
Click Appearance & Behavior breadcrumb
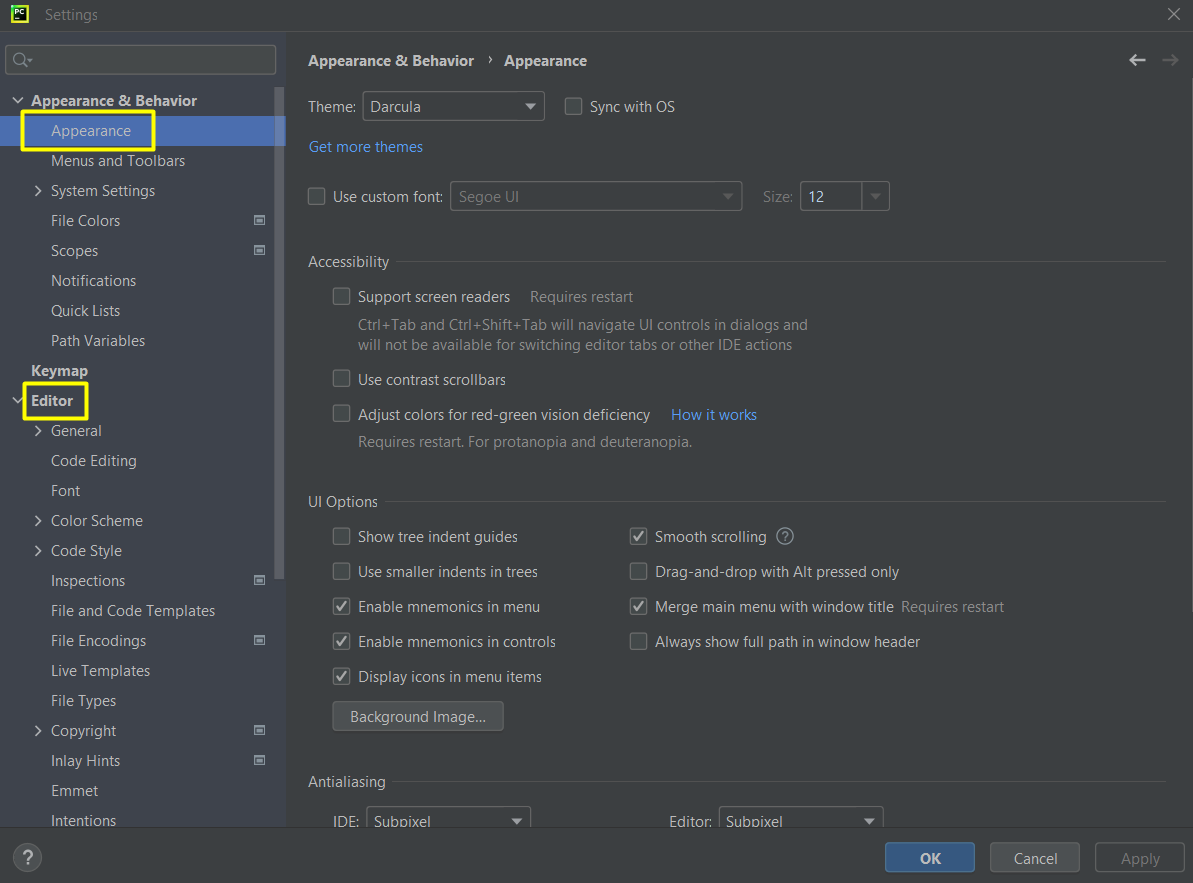coord(391,61)
